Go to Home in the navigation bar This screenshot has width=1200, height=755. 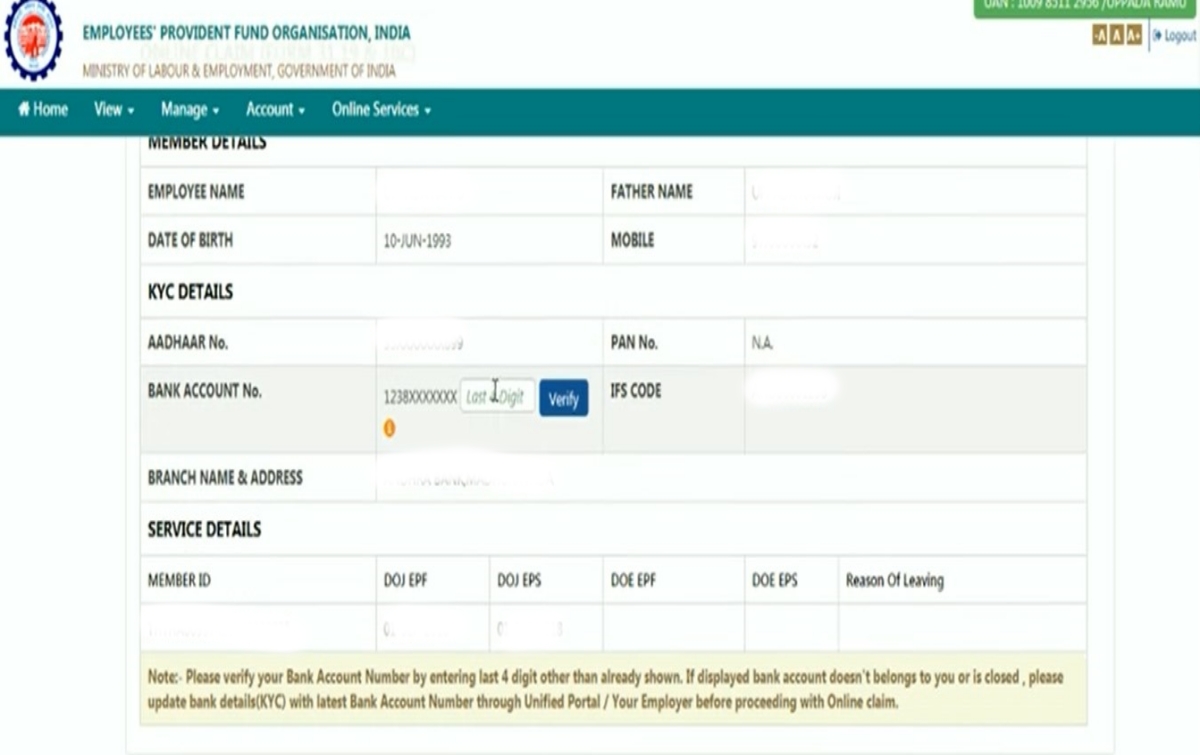[43, 110]
